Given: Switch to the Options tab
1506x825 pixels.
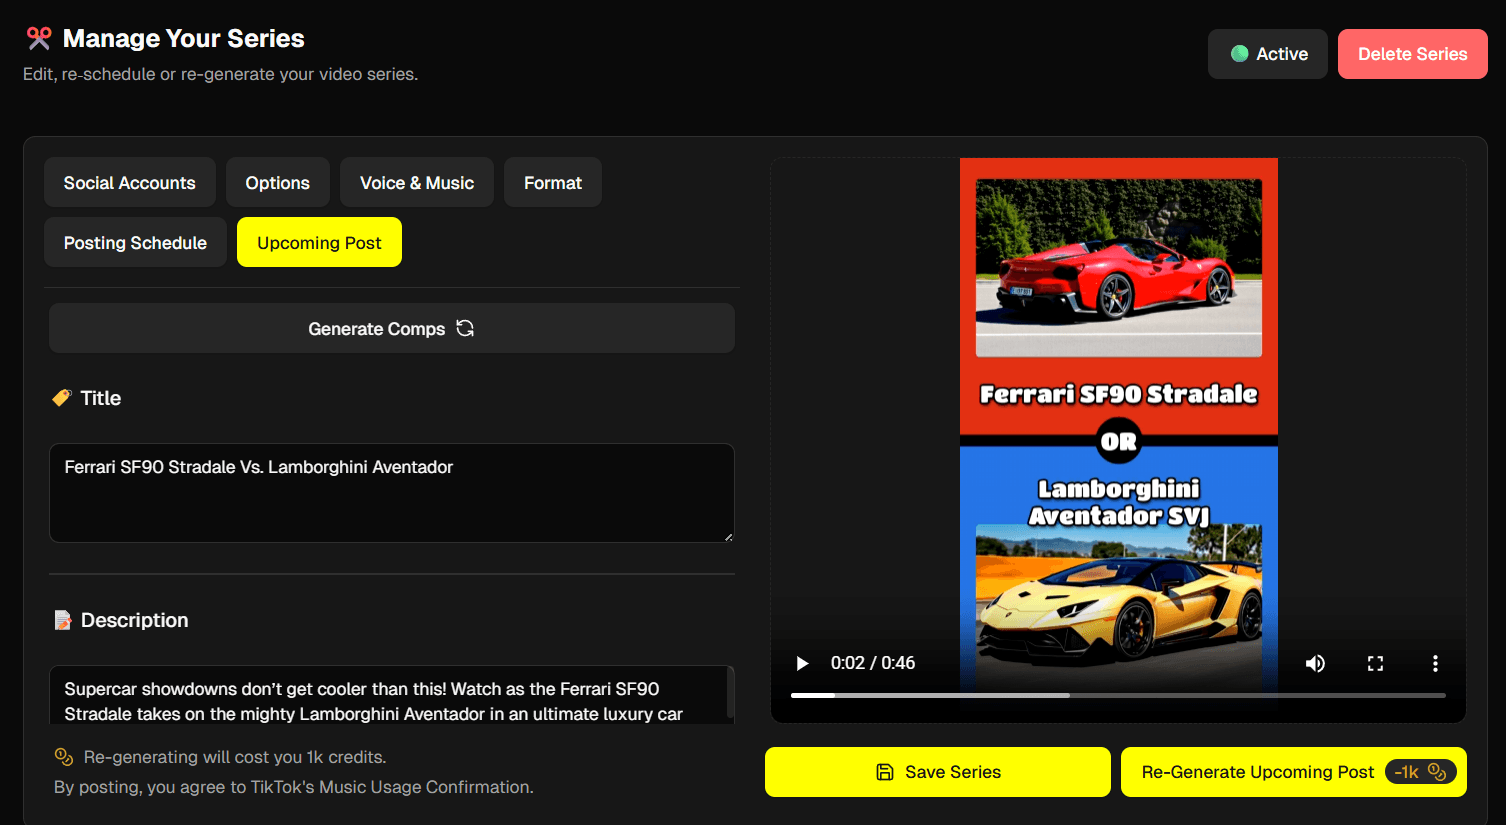Looking at the screenshot, I should (278, 182).
